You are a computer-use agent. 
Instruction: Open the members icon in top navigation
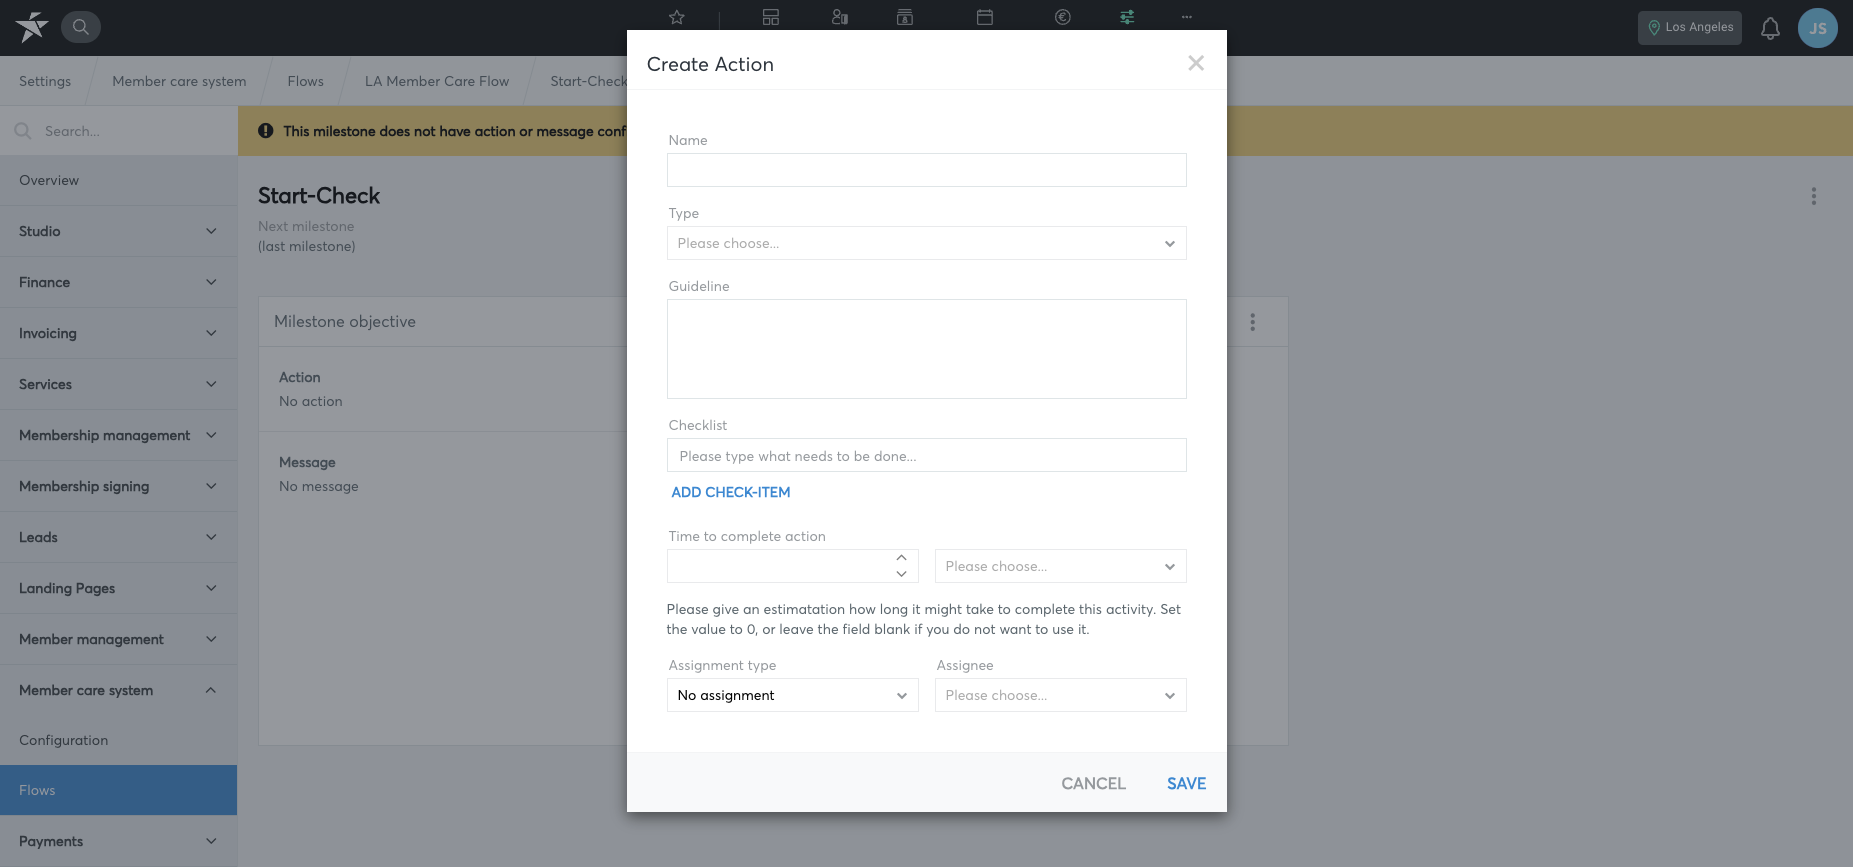point(840,17)
